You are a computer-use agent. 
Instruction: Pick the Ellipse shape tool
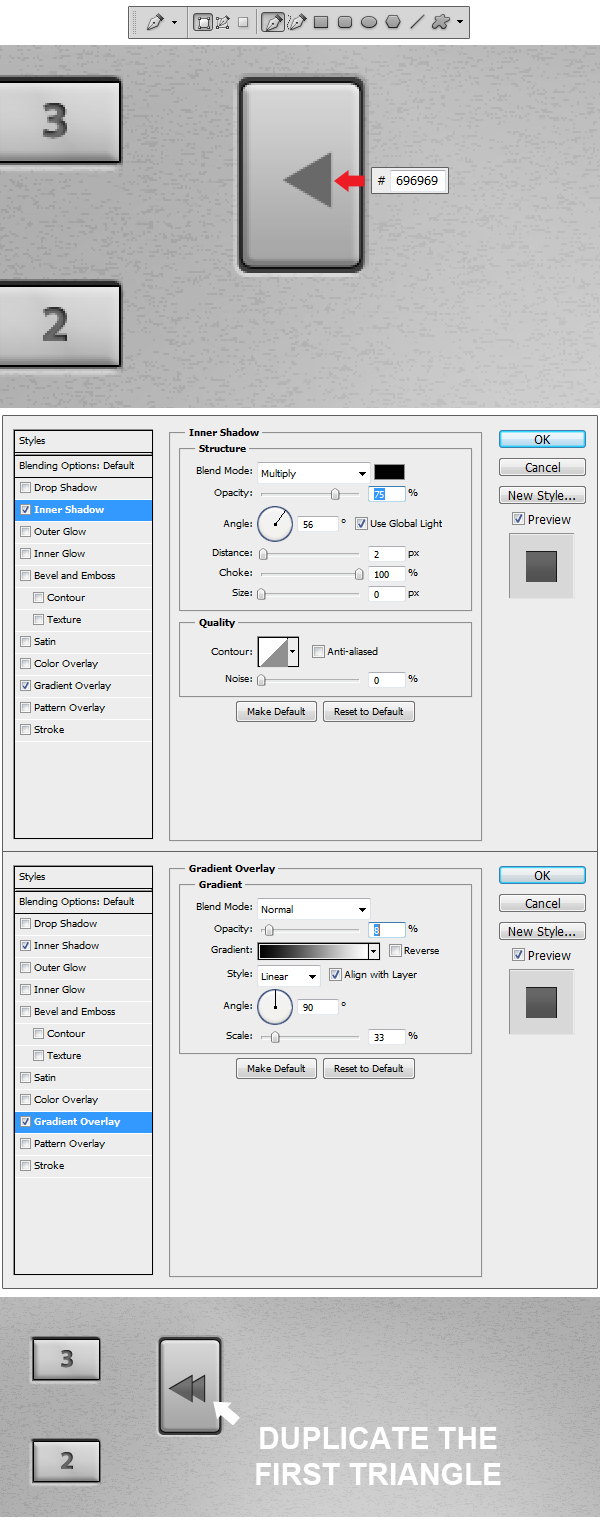[369, 22]
